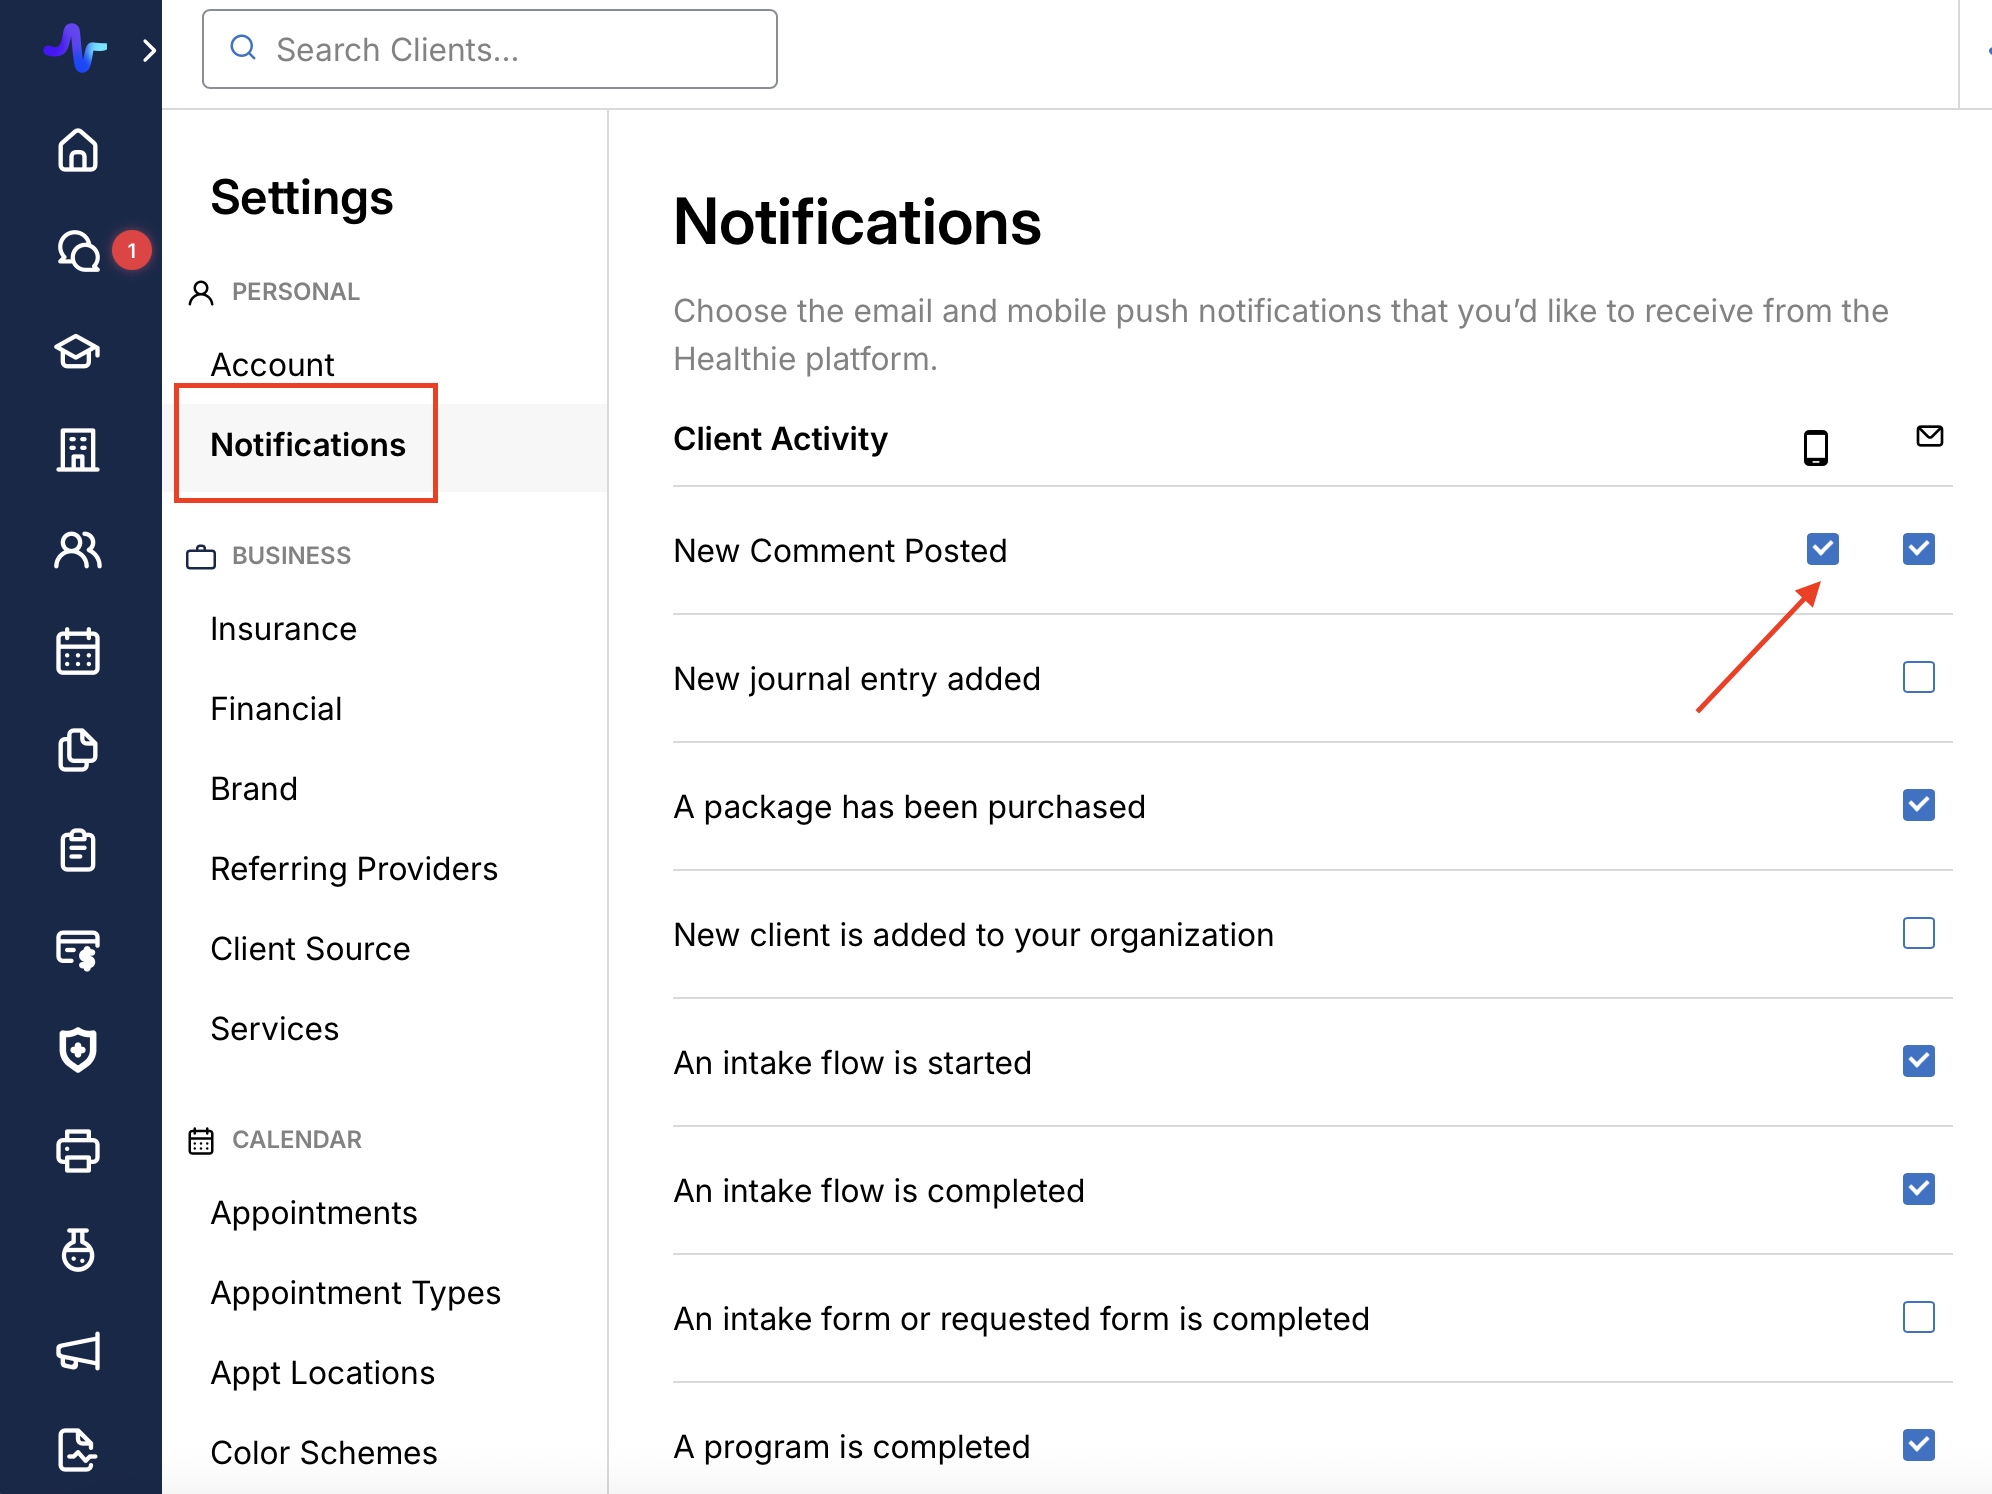Disable email for A package has been purchased
This screenshot has width=1992, height=1494.
(1918, 805)
